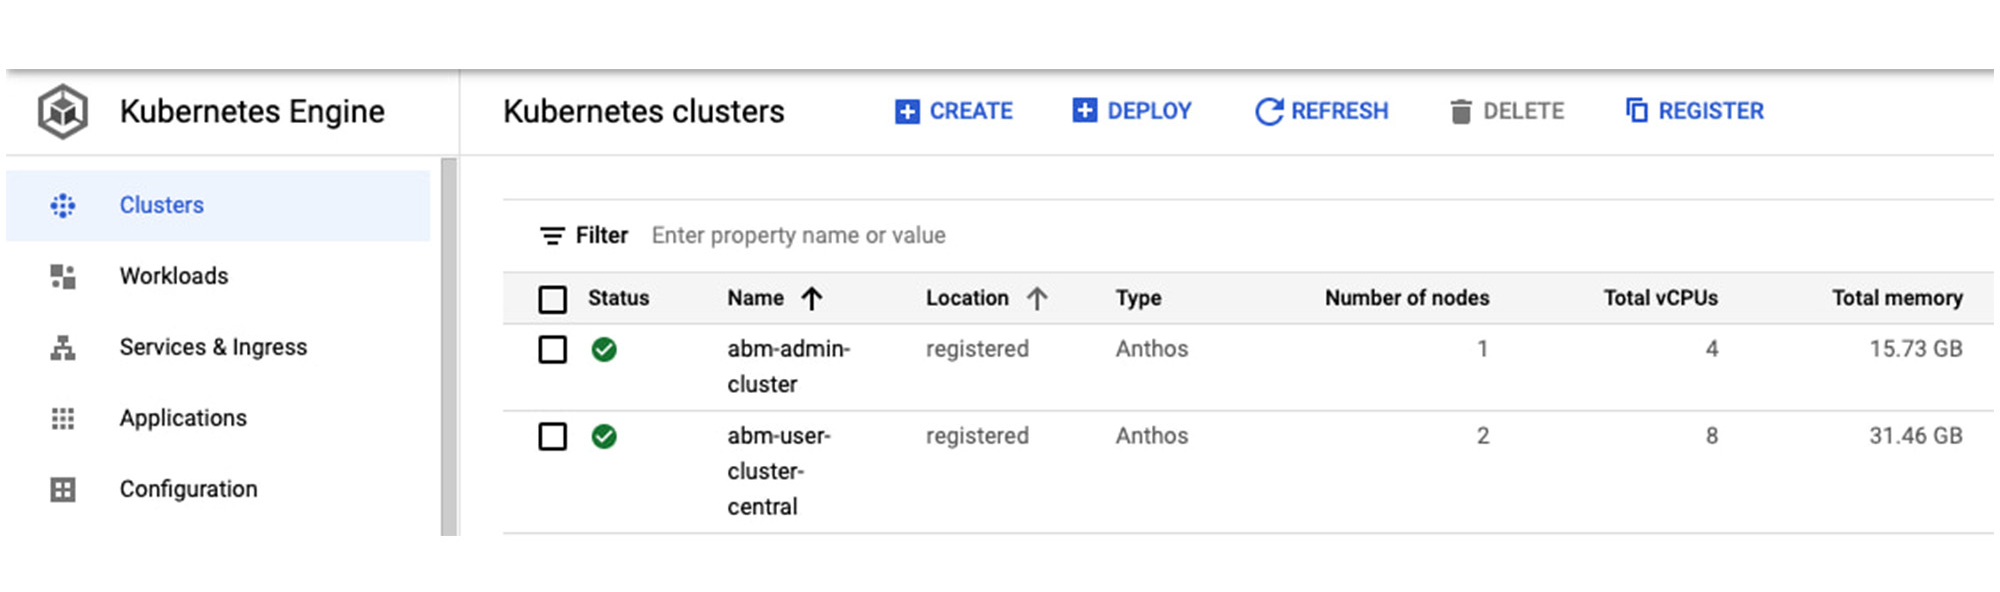This screenshot has height=592, width=2000.
Task: Click the Status column header
Action: [618, 298]
